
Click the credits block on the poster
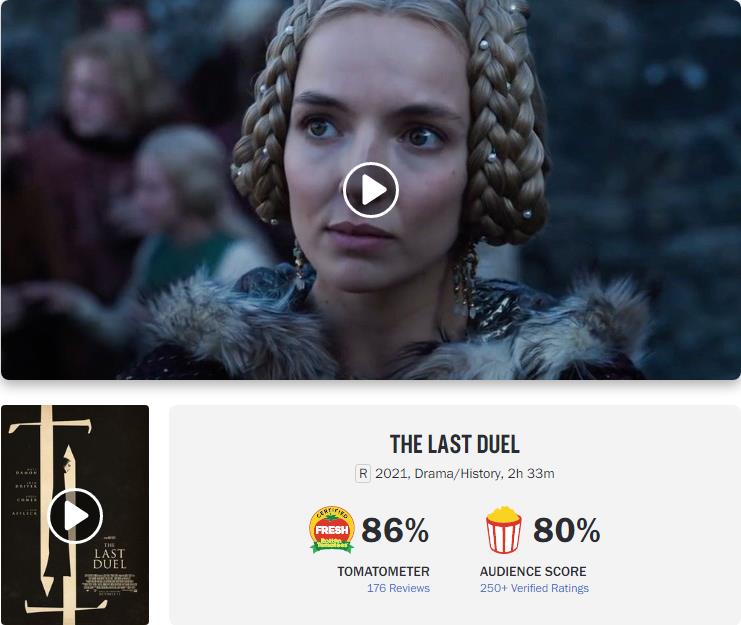110,582
